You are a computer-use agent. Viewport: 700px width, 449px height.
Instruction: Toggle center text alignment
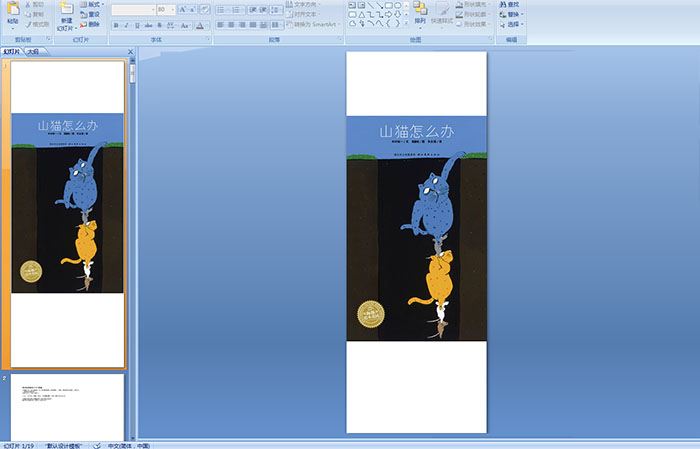231,25
